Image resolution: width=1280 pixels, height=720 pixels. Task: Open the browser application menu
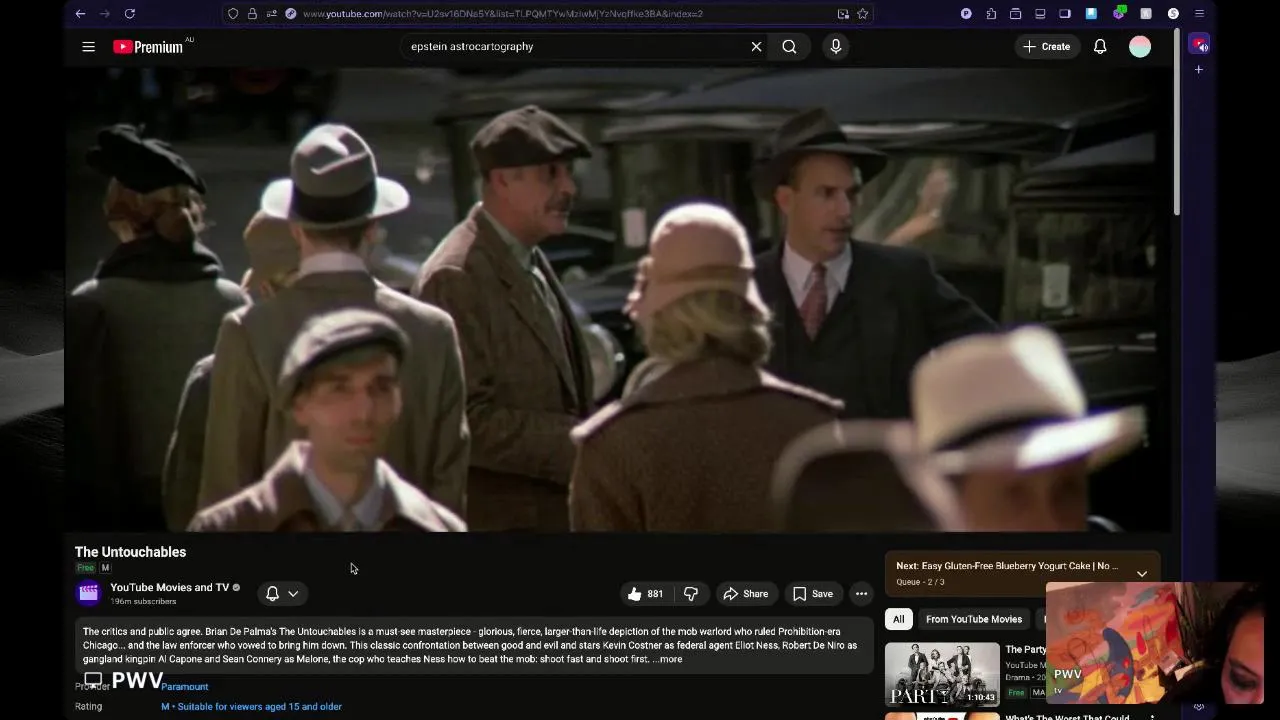pos(1199,13)
